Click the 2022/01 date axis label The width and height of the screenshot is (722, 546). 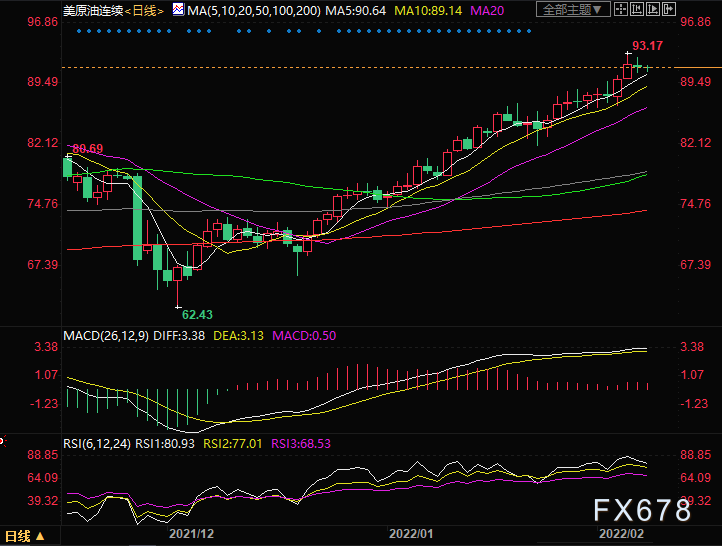411,534
